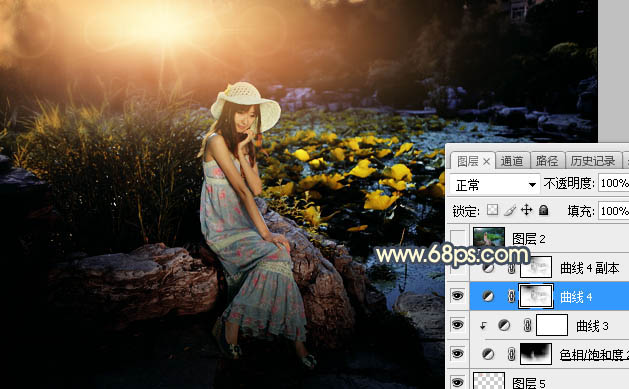
Task: Switch to the 通道 tab
Action: click(512, 161)
